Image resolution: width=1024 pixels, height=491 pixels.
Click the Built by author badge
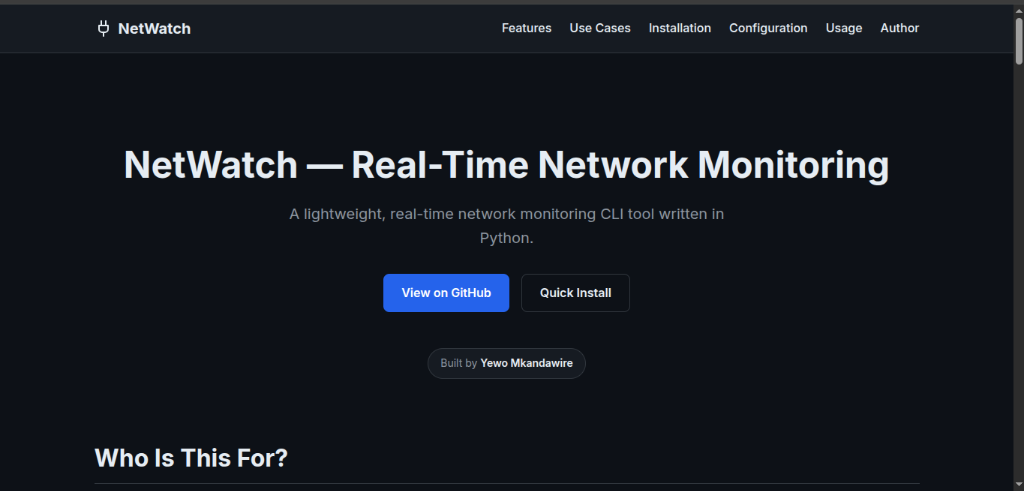pyautogui.click(x=506, y=363)
